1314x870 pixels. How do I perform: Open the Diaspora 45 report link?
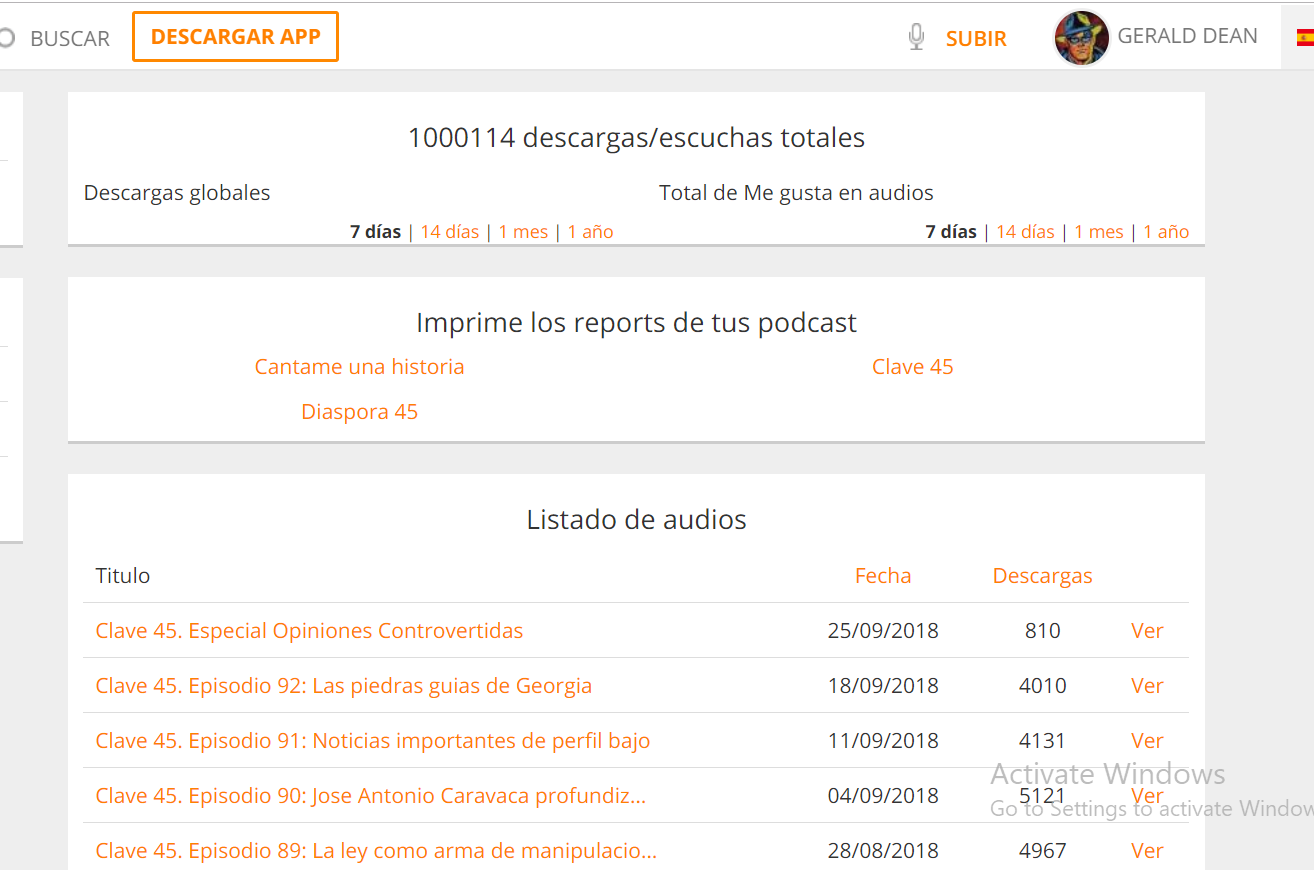(x=359, y=412)
